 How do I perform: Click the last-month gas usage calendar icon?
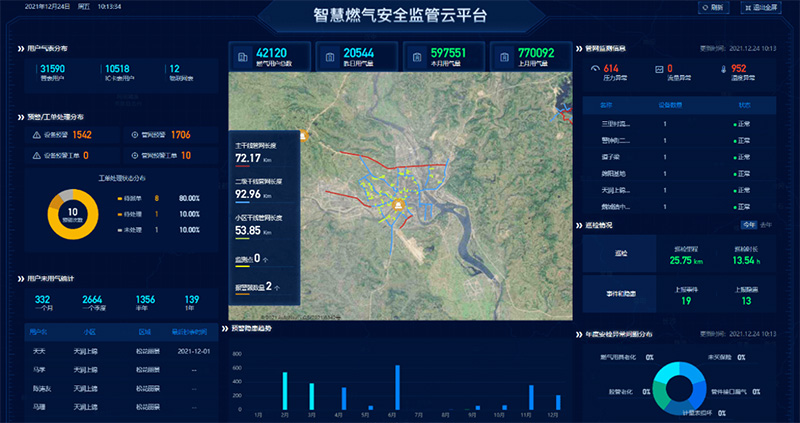(505, 57)
